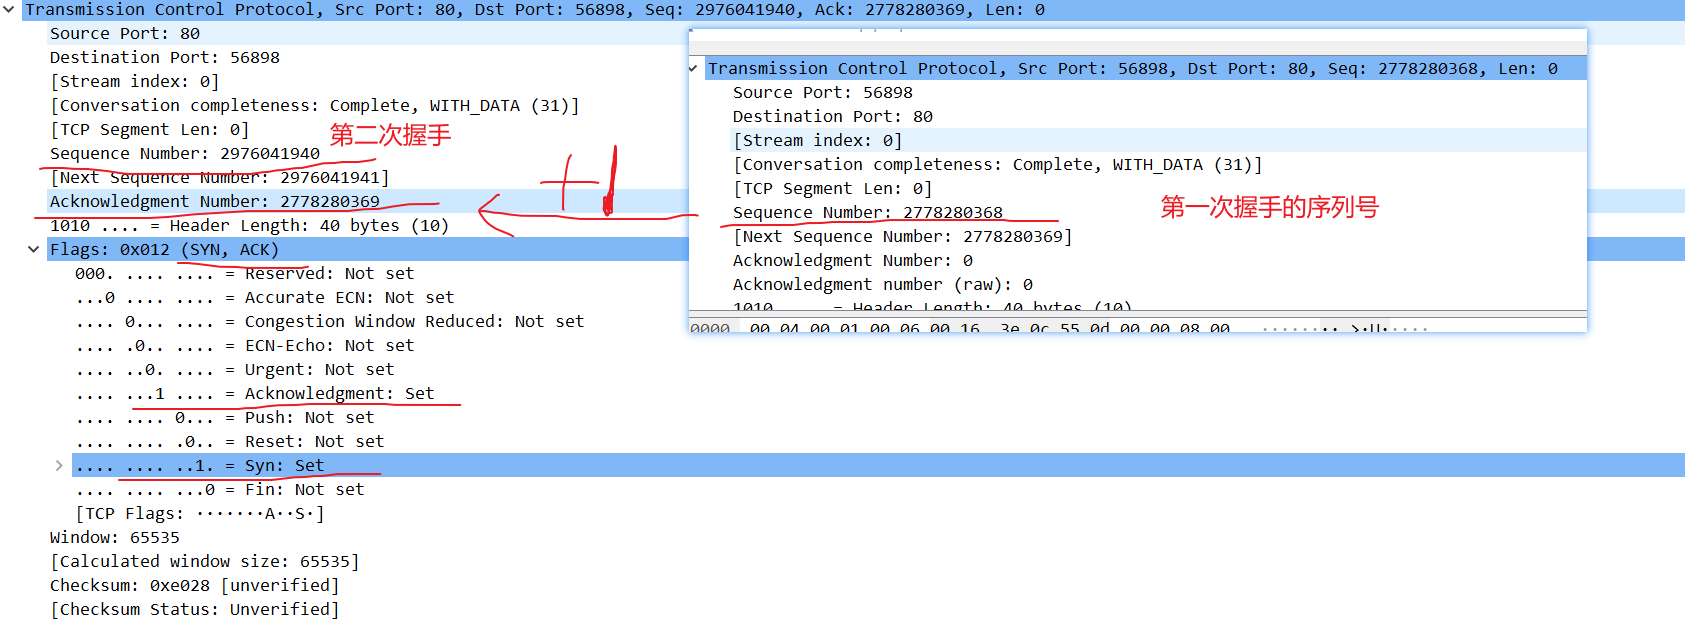The image size is (1685, 626).
Task: Select the Checksum: 0xe028 row
Action: coord(195,586)
